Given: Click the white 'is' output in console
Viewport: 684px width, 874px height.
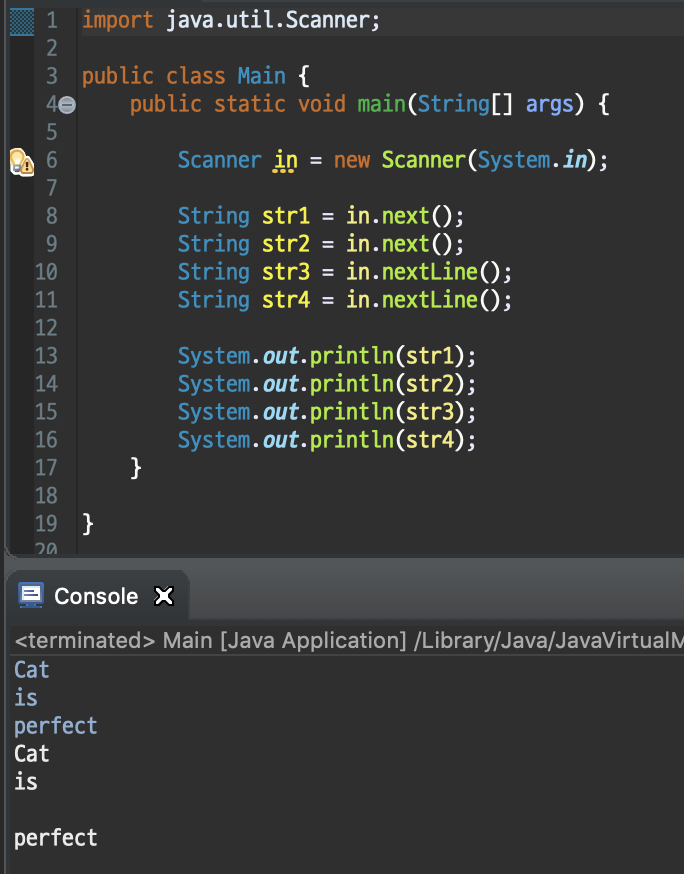Looking at the screenshot, I should pyautogui.click(x=26, y=782).
